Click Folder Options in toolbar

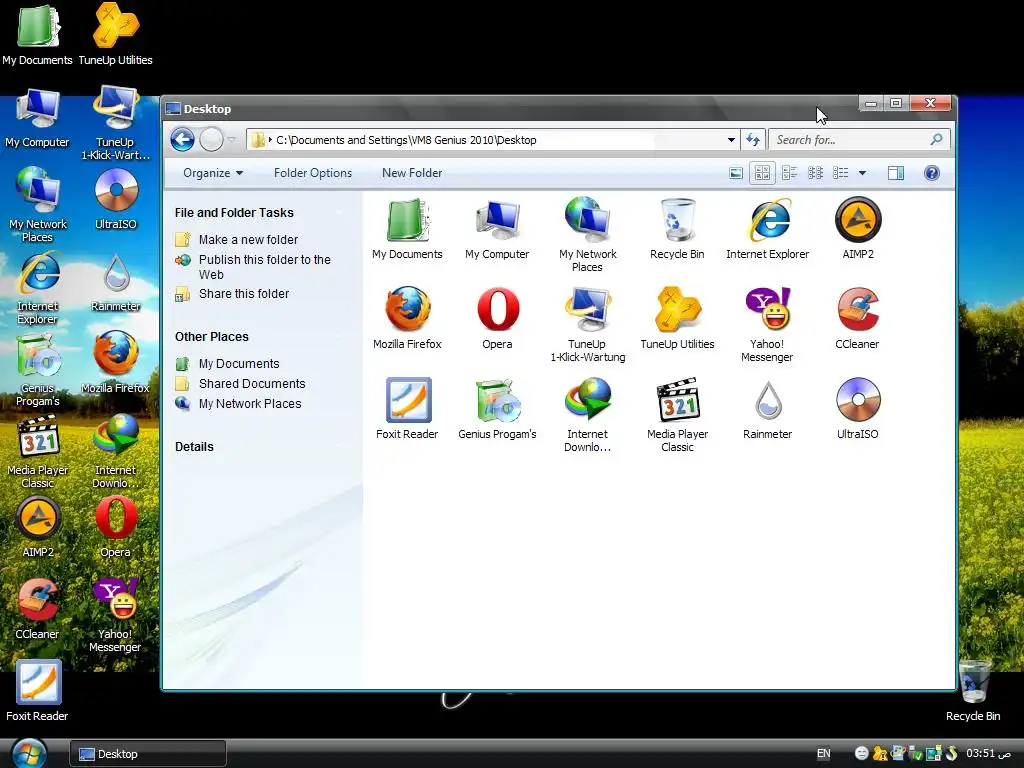pyautogui.click(x=313, y=173)
